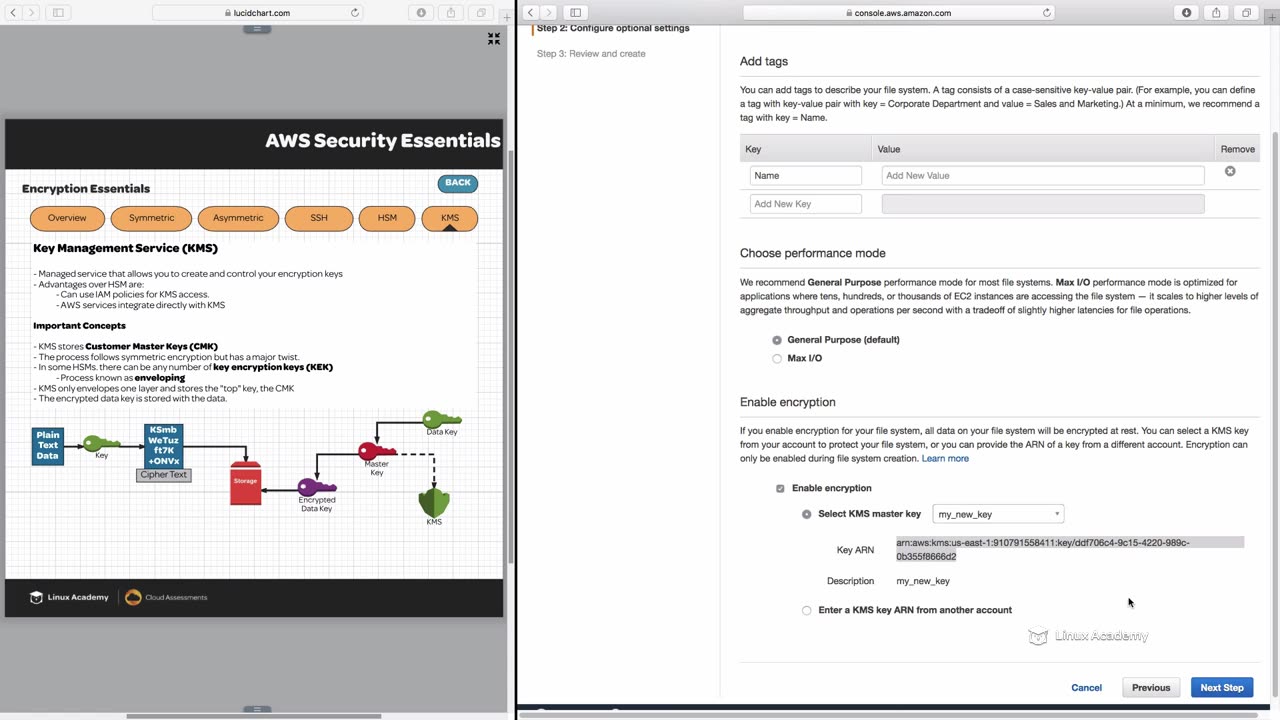Go to Step 2: Configure optional settings
This screenshot has width=1280, height=720.
point(613,29)
